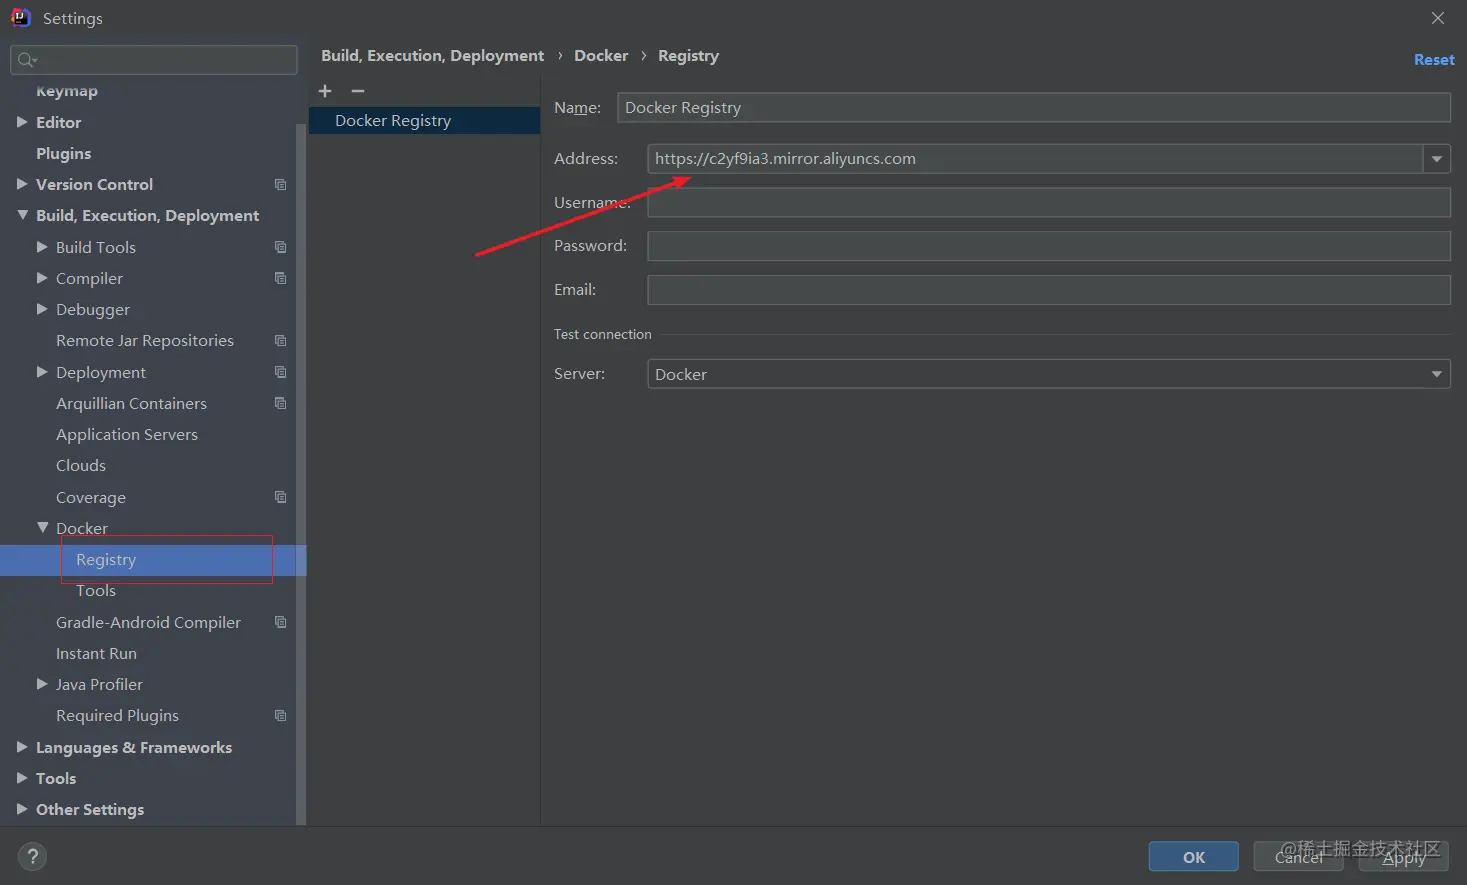Expand the Version Control node
Screen dimensions: 1467x885
[x=22, y=184]
